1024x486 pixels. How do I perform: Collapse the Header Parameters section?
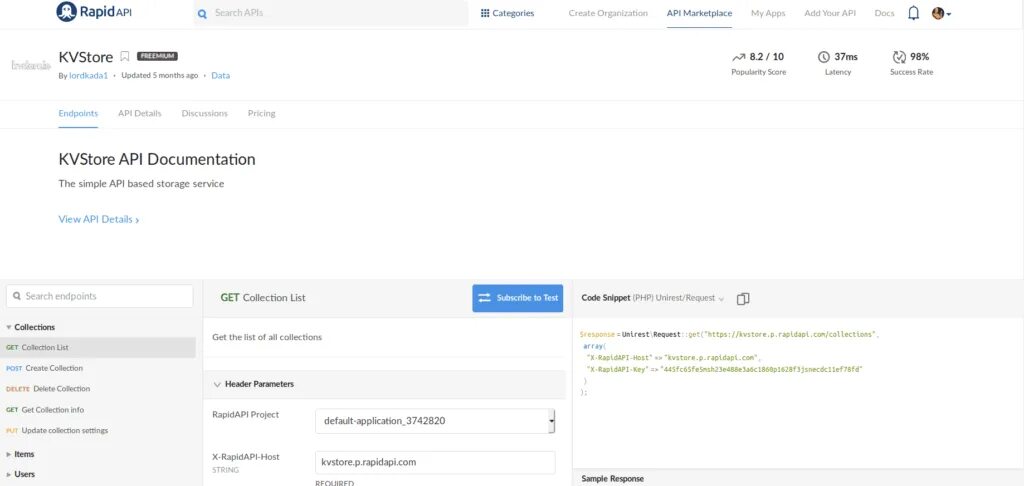point(385,384)
